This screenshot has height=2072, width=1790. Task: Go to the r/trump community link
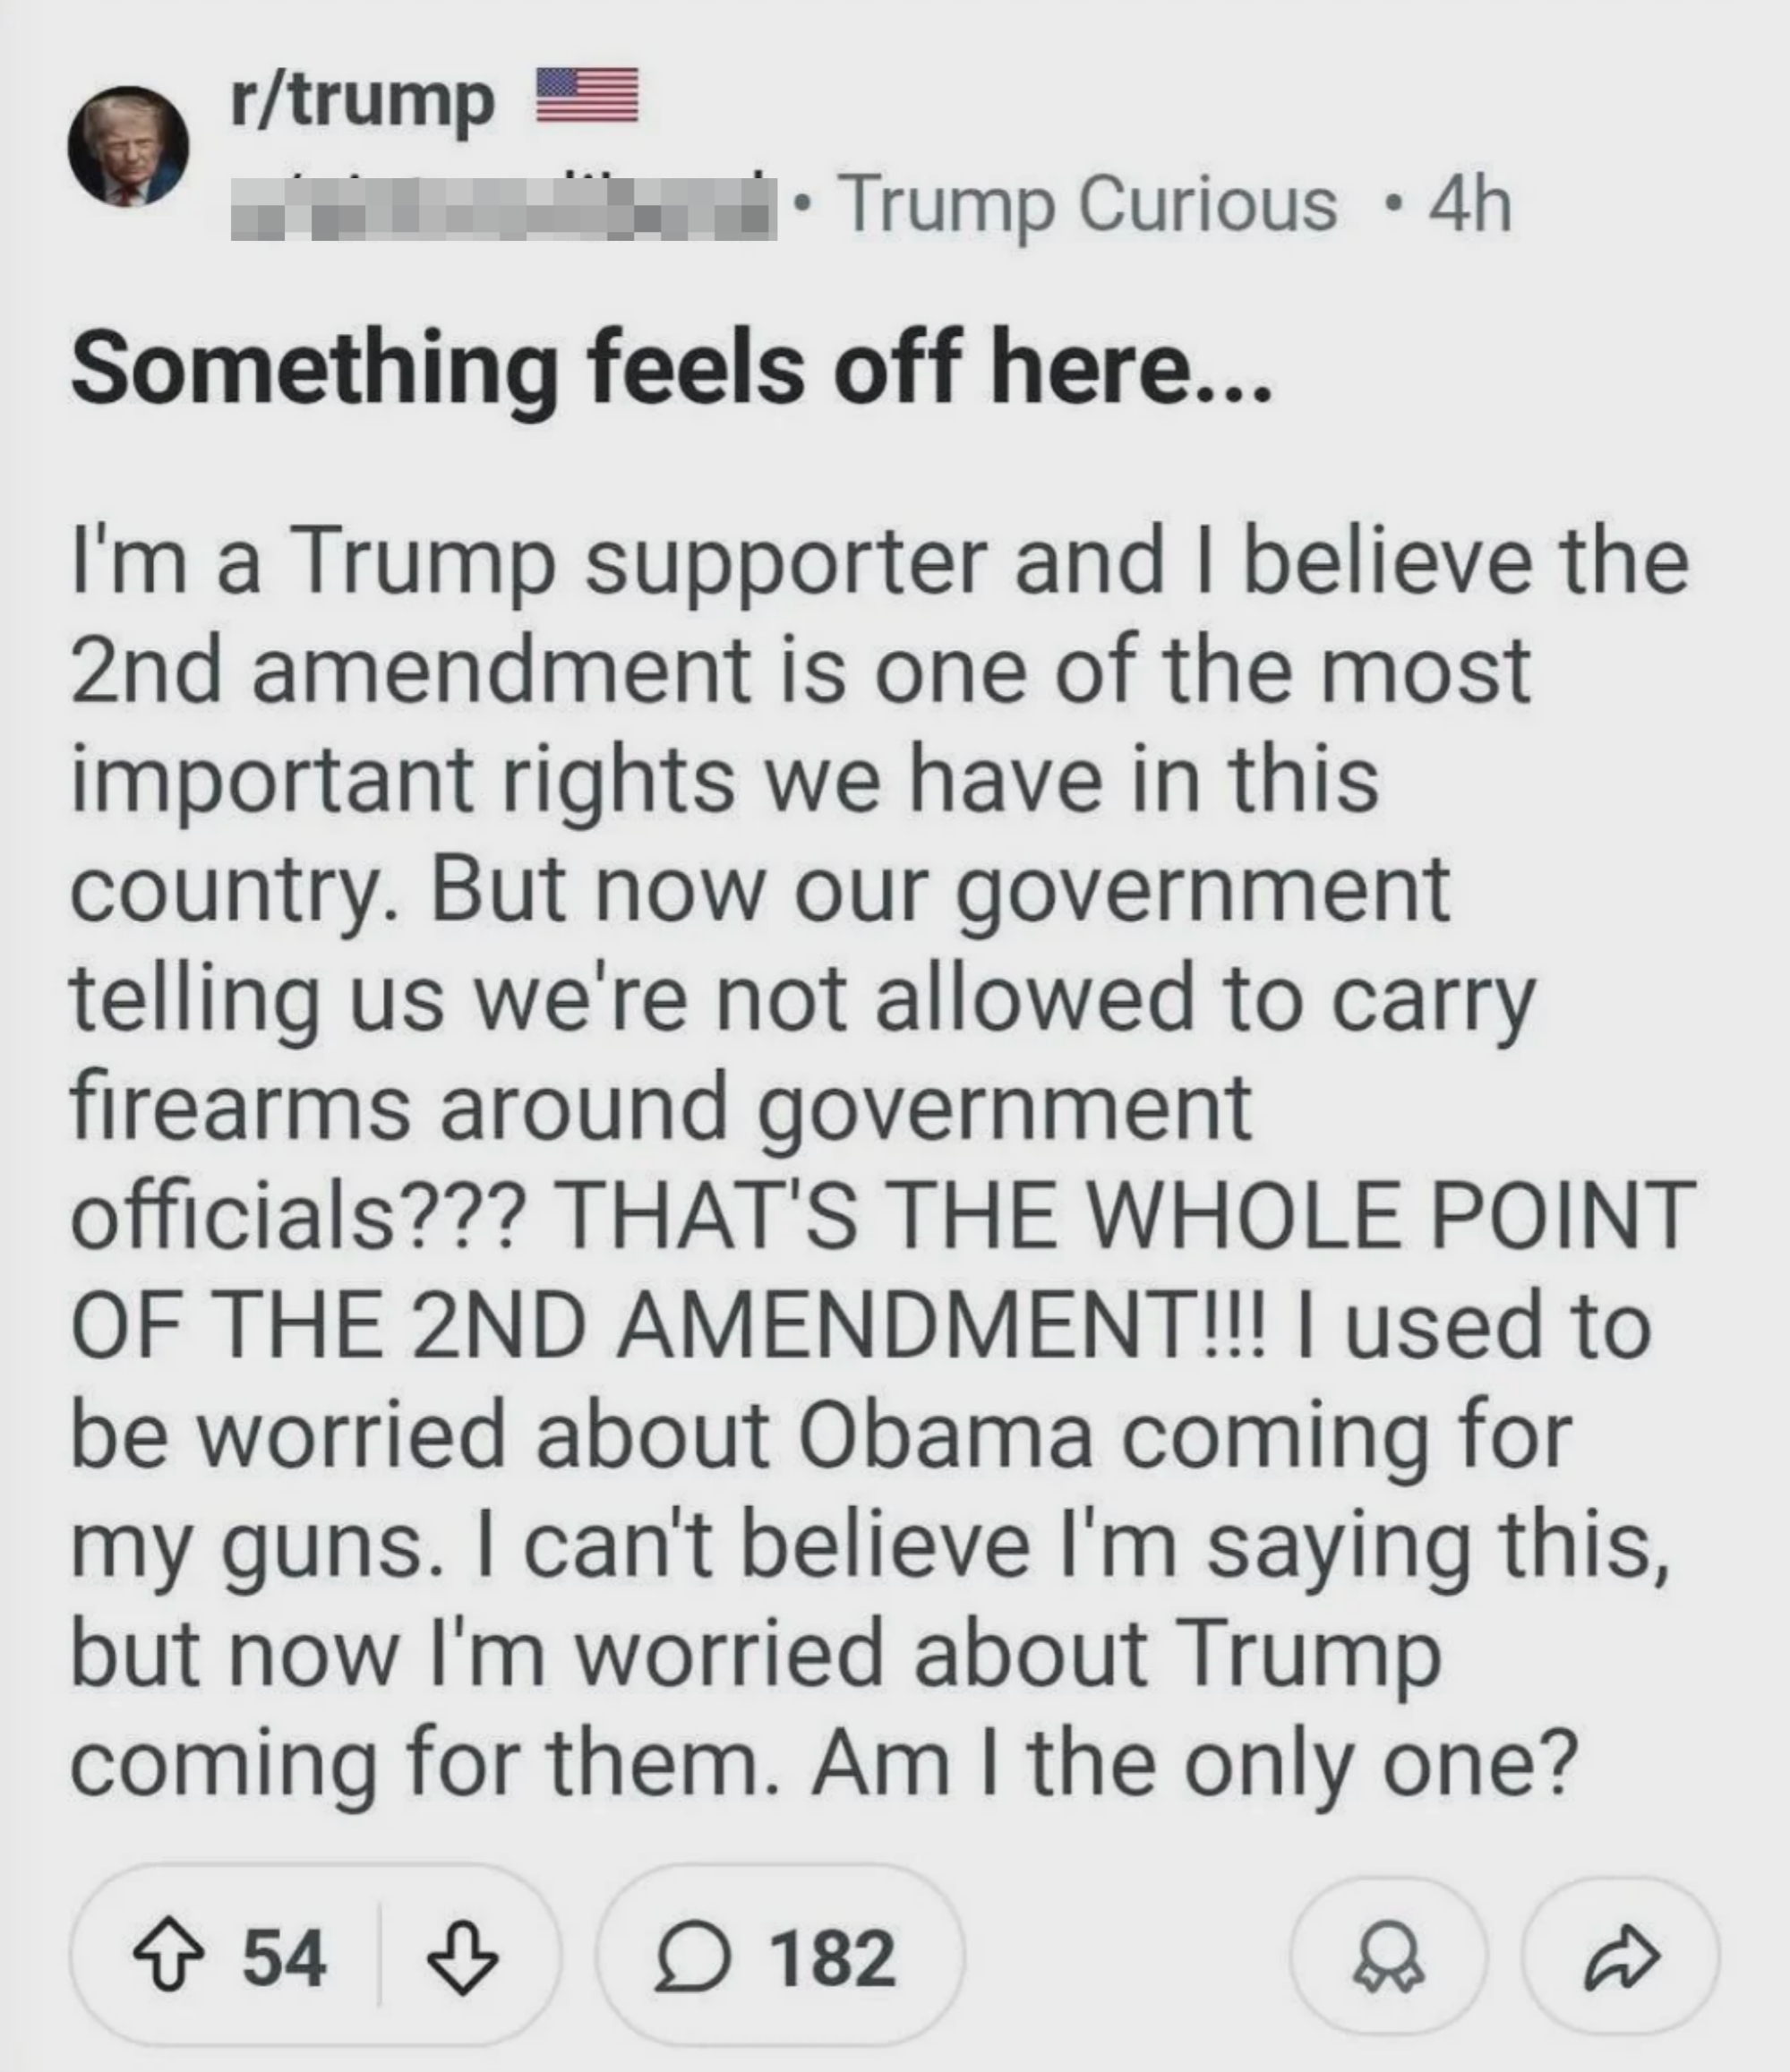pos(362,100)
